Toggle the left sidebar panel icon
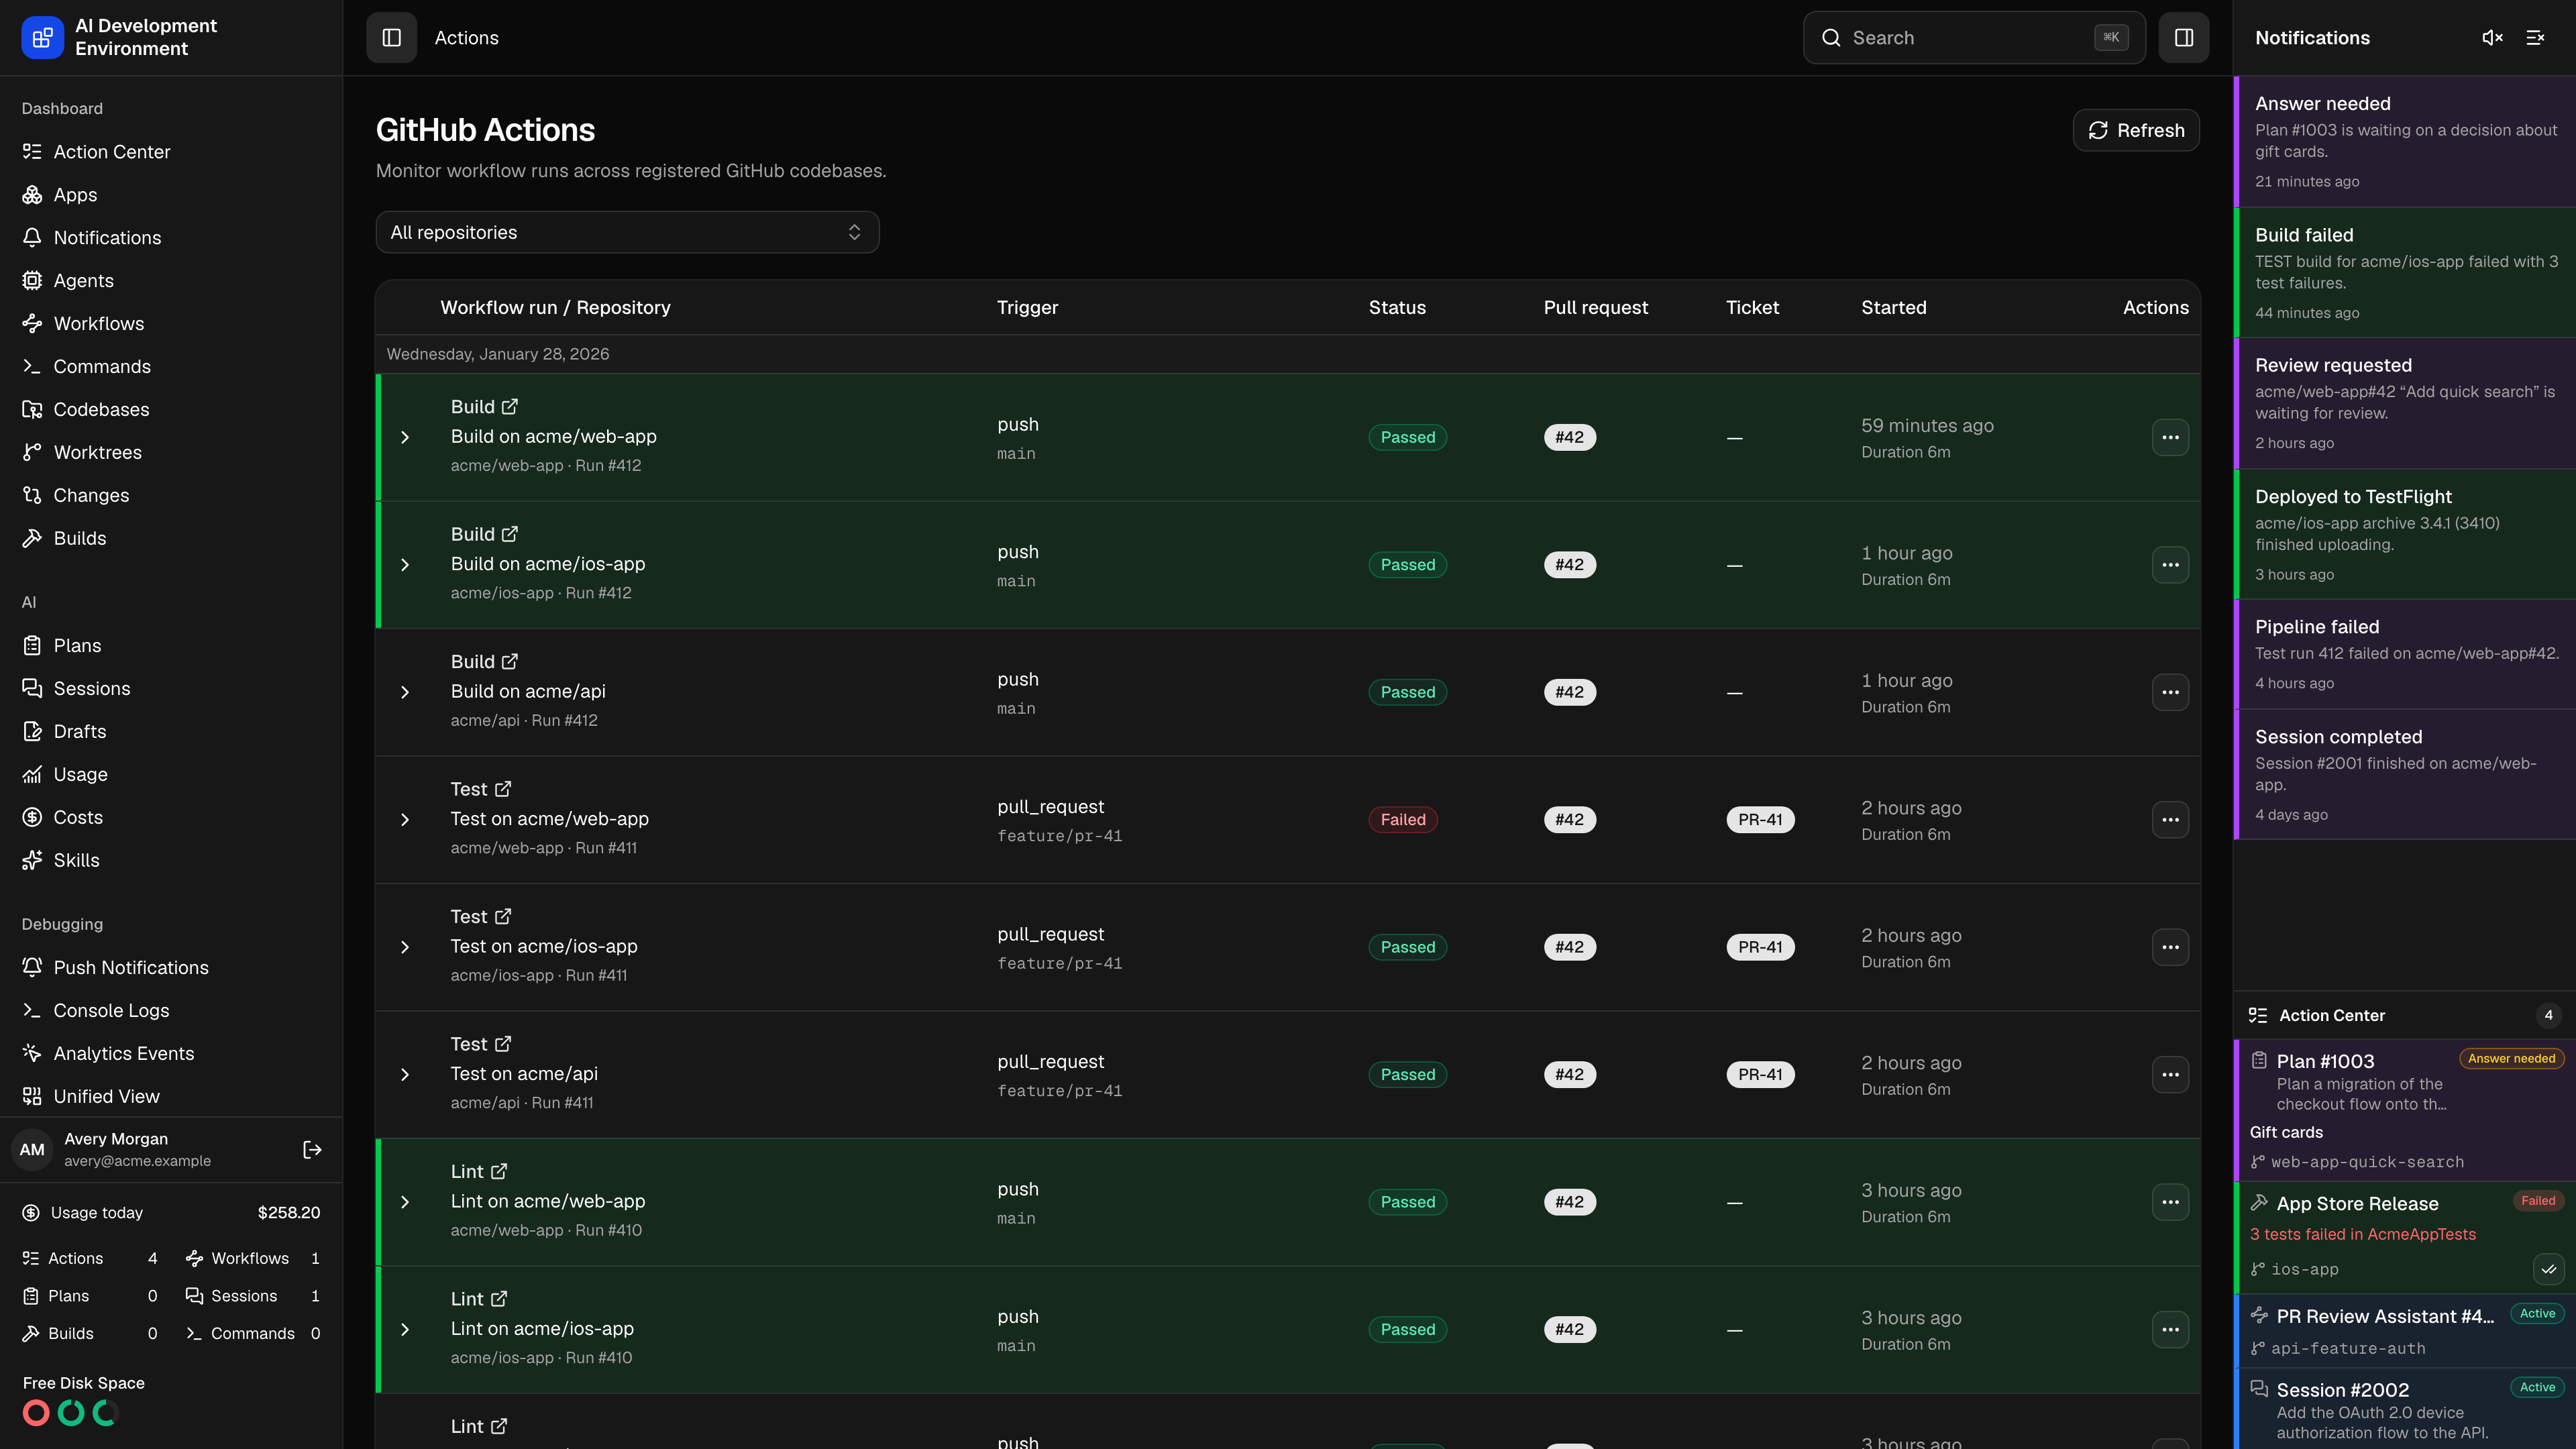 click(391, 37)
